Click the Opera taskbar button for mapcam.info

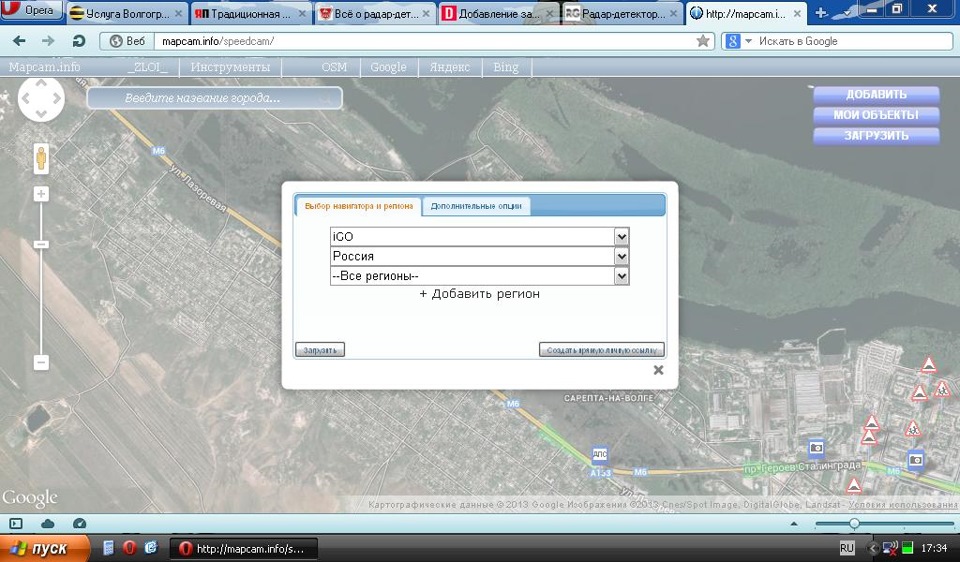(243, 549)
